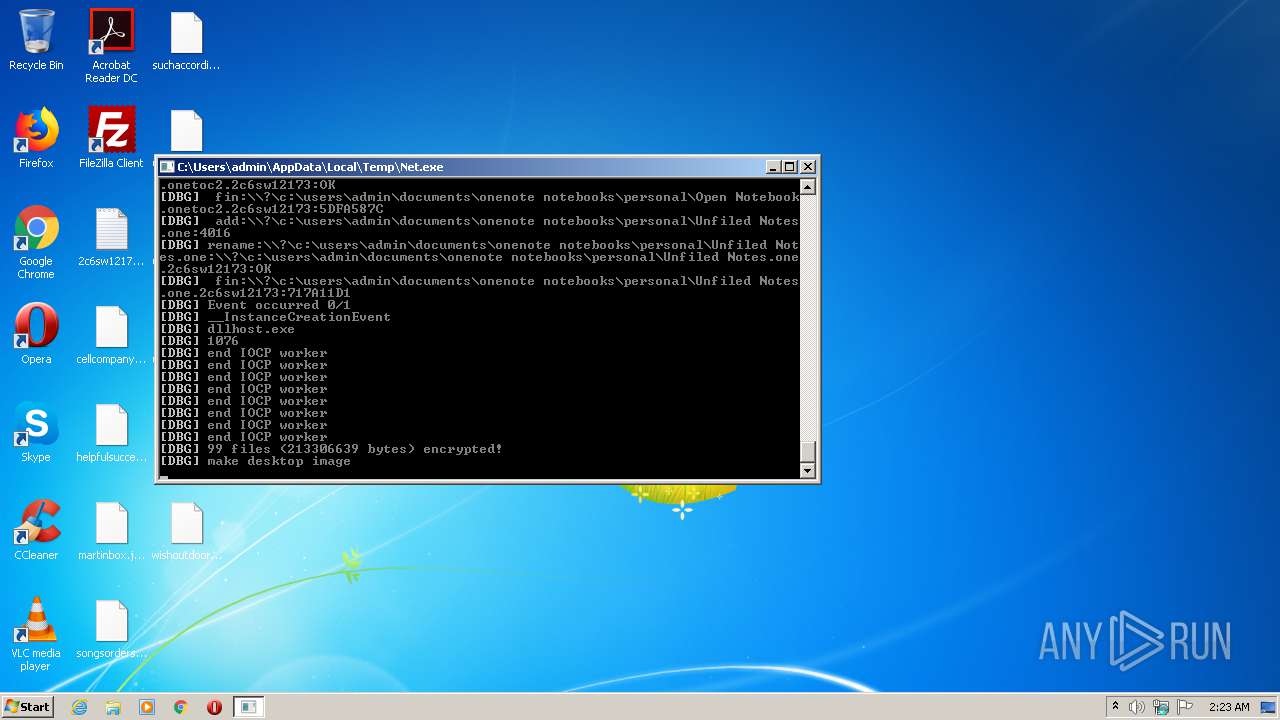Viewport: 1280px width, 720px height.
Task: Open Opera from the taskbar
Action: (214, 707)
